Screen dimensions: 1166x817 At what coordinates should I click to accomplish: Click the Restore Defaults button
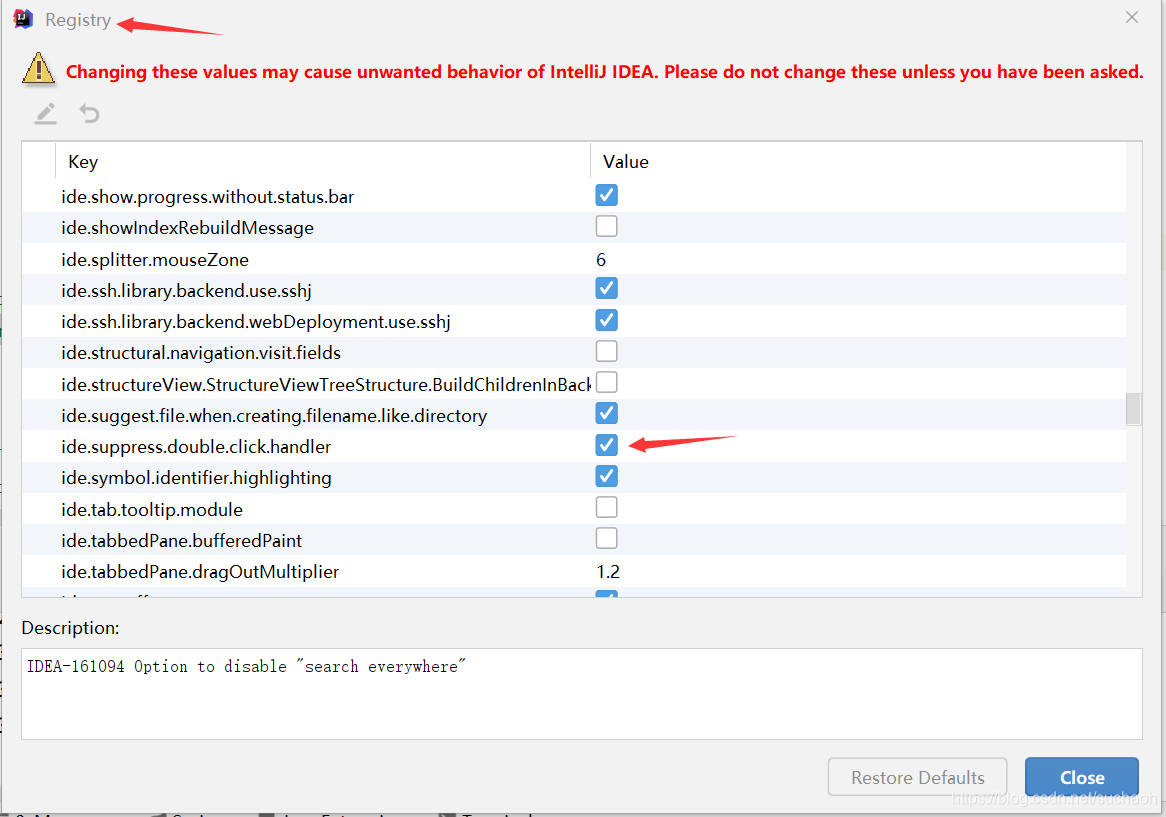point(917,777)
